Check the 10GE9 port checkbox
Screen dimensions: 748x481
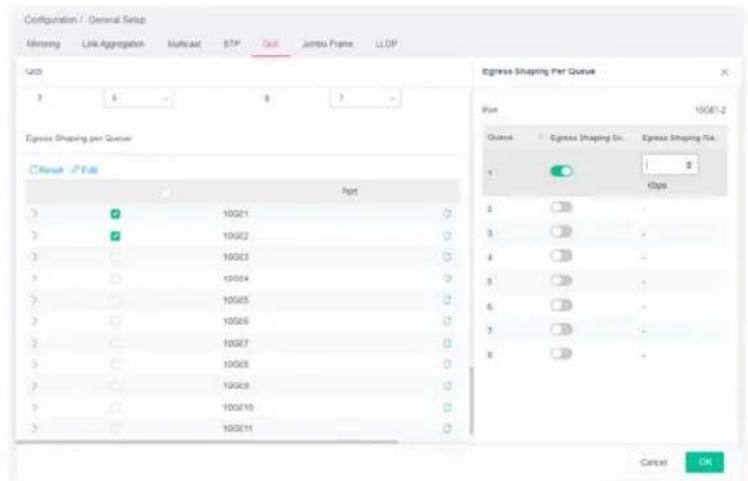click(115, 386)
